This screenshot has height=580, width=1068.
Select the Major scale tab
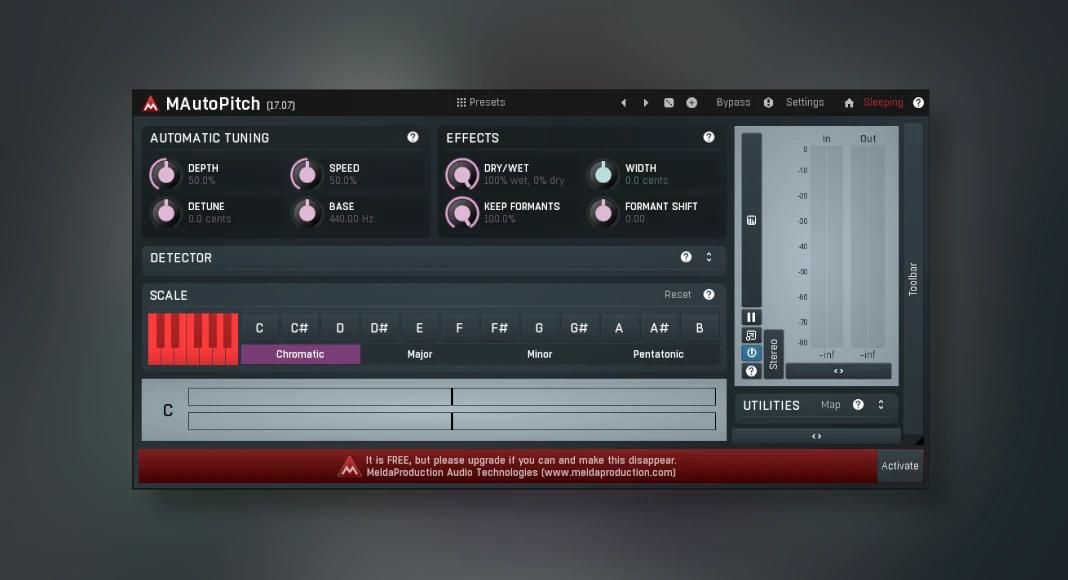click(420, 354)
